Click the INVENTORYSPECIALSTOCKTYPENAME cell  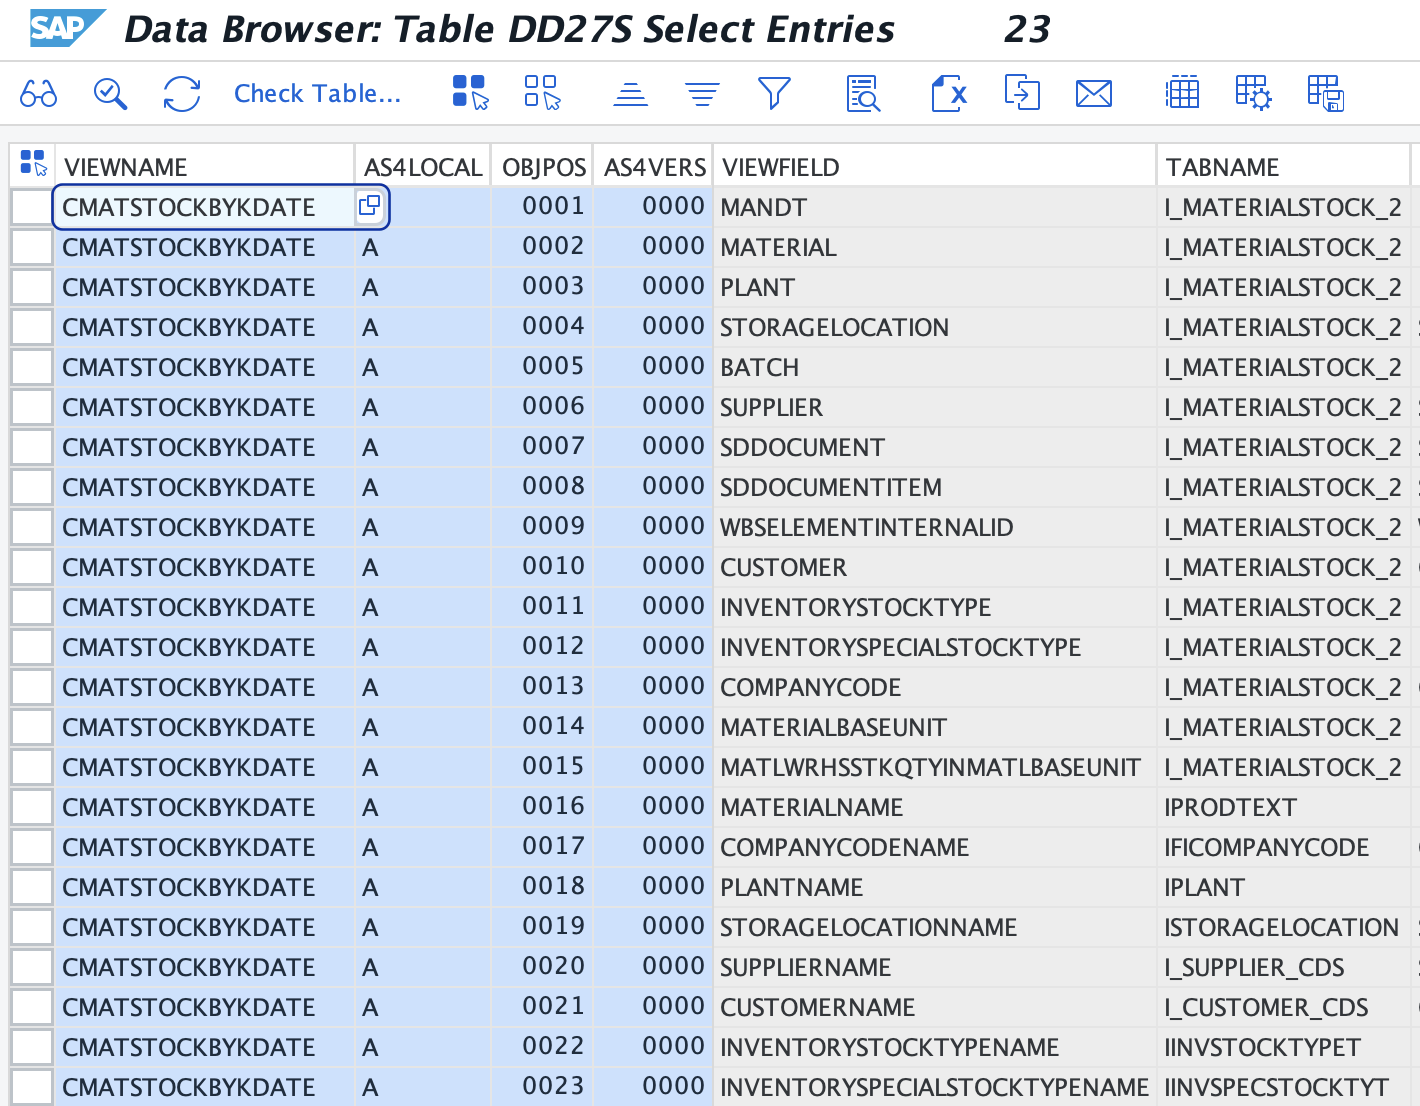pos(935,1087)
